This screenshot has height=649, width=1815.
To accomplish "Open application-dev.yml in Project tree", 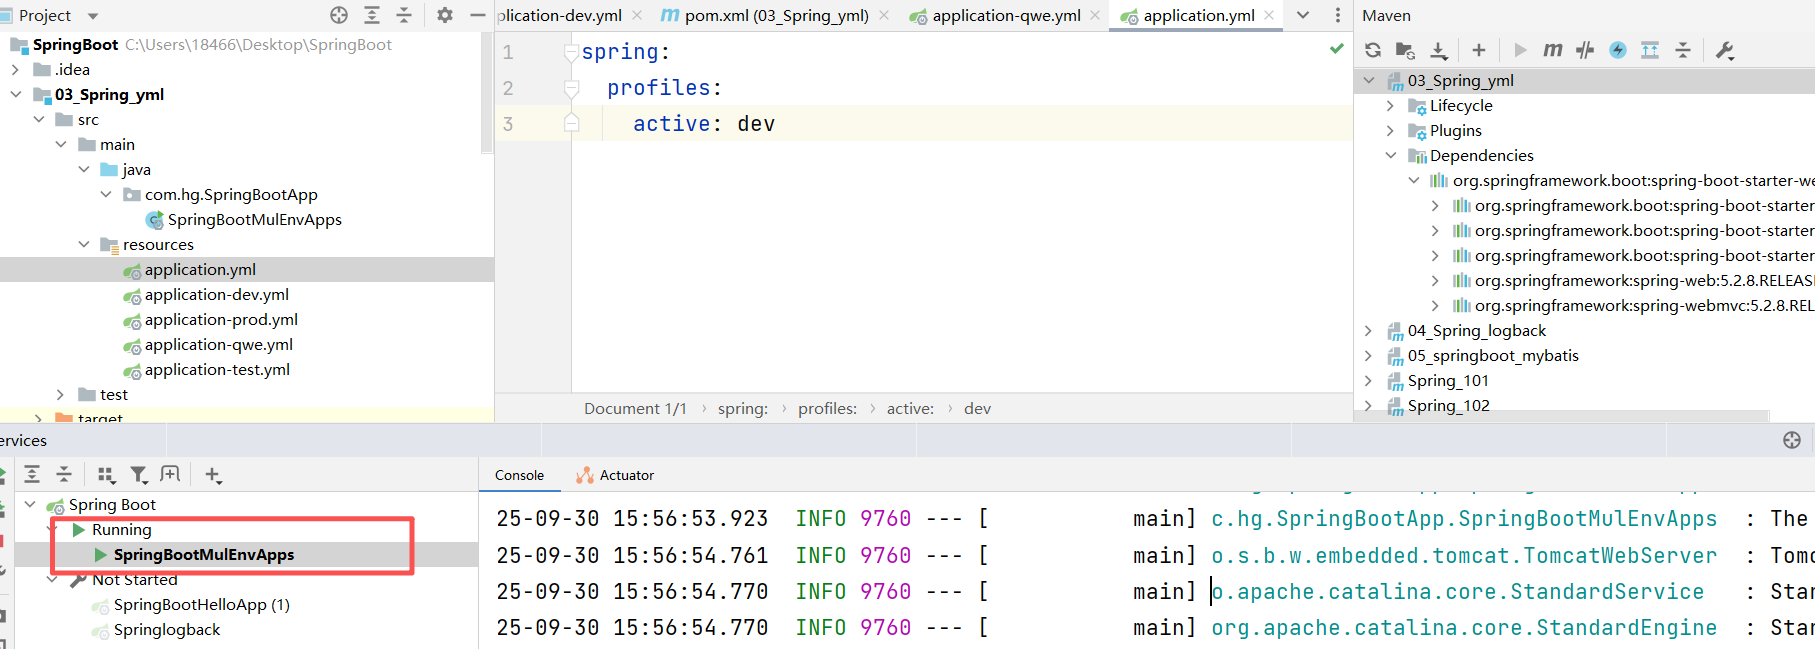I will coord(216,294).
